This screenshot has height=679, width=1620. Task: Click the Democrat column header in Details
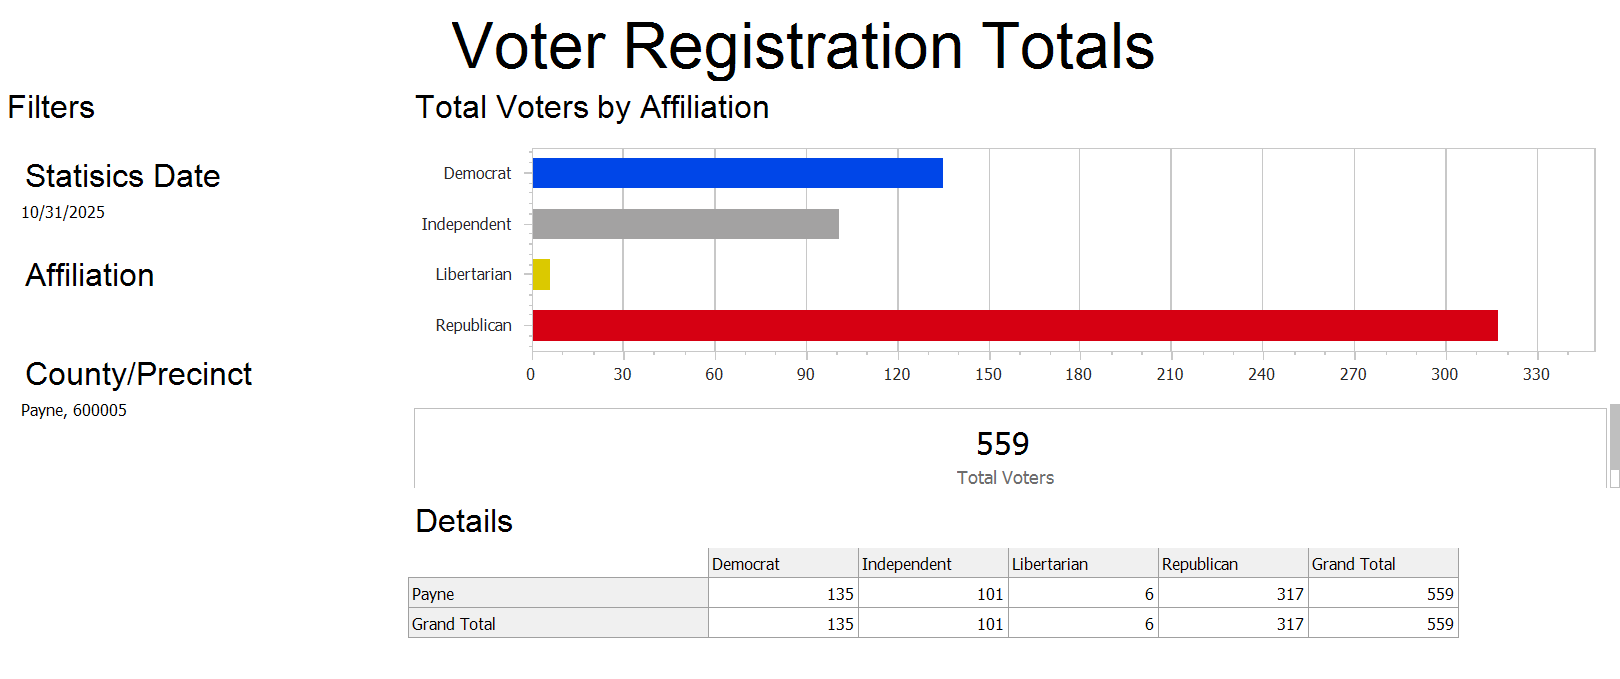[782, 564]
